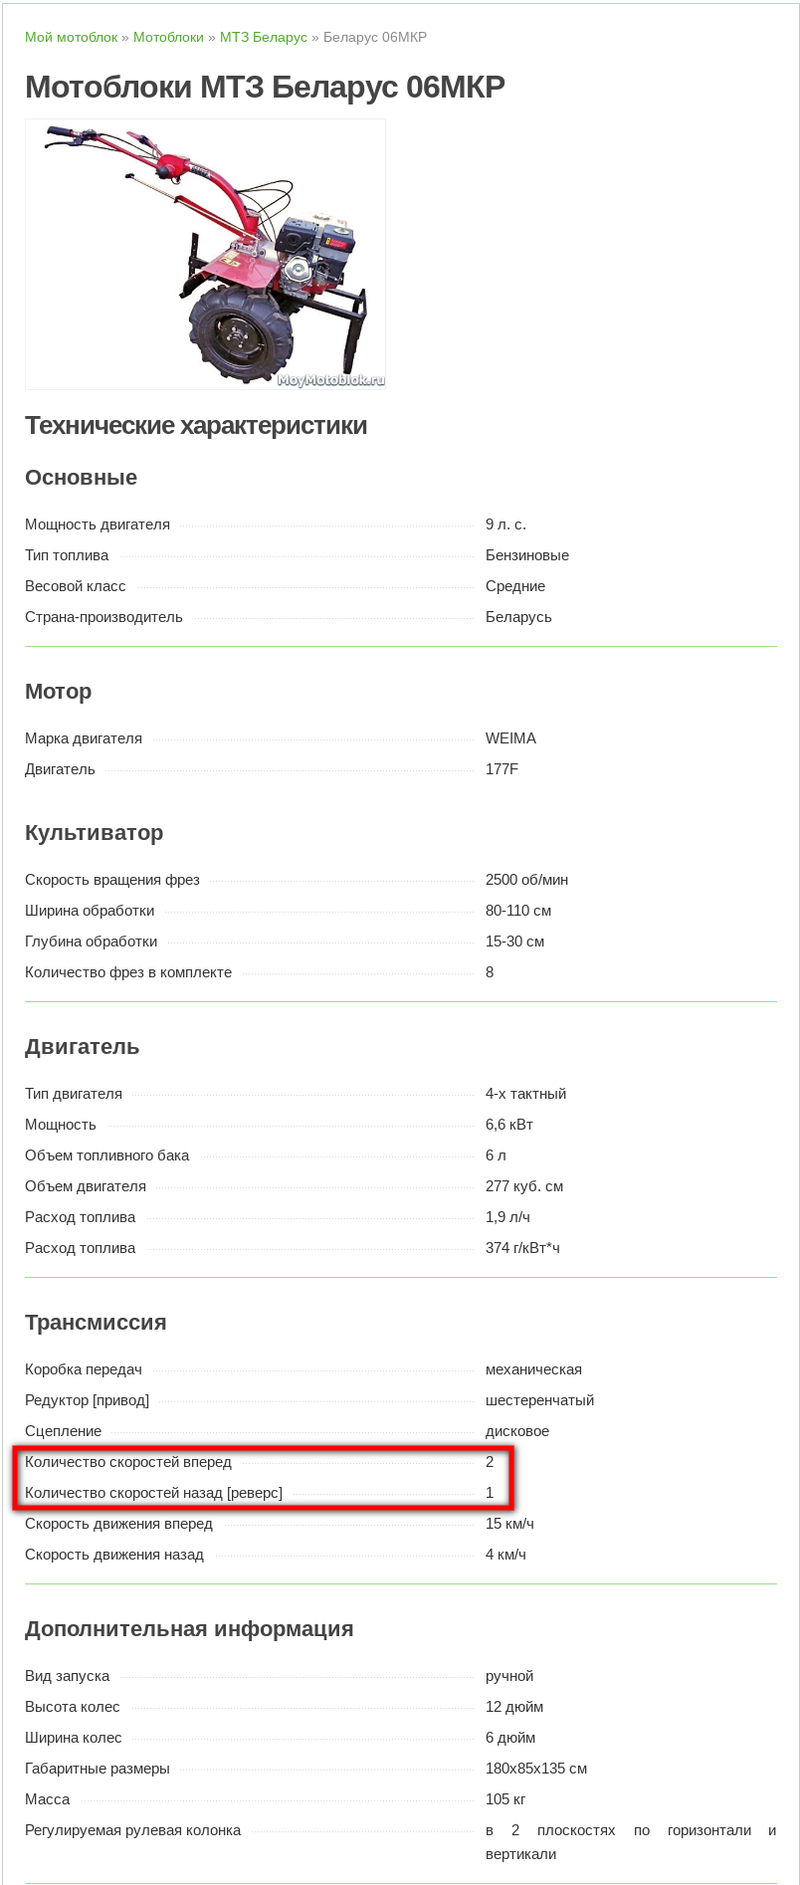Click the 'Регулируемая рулевая колонка' label
Screen dimensions: 800x1885
pos(133,1830)
